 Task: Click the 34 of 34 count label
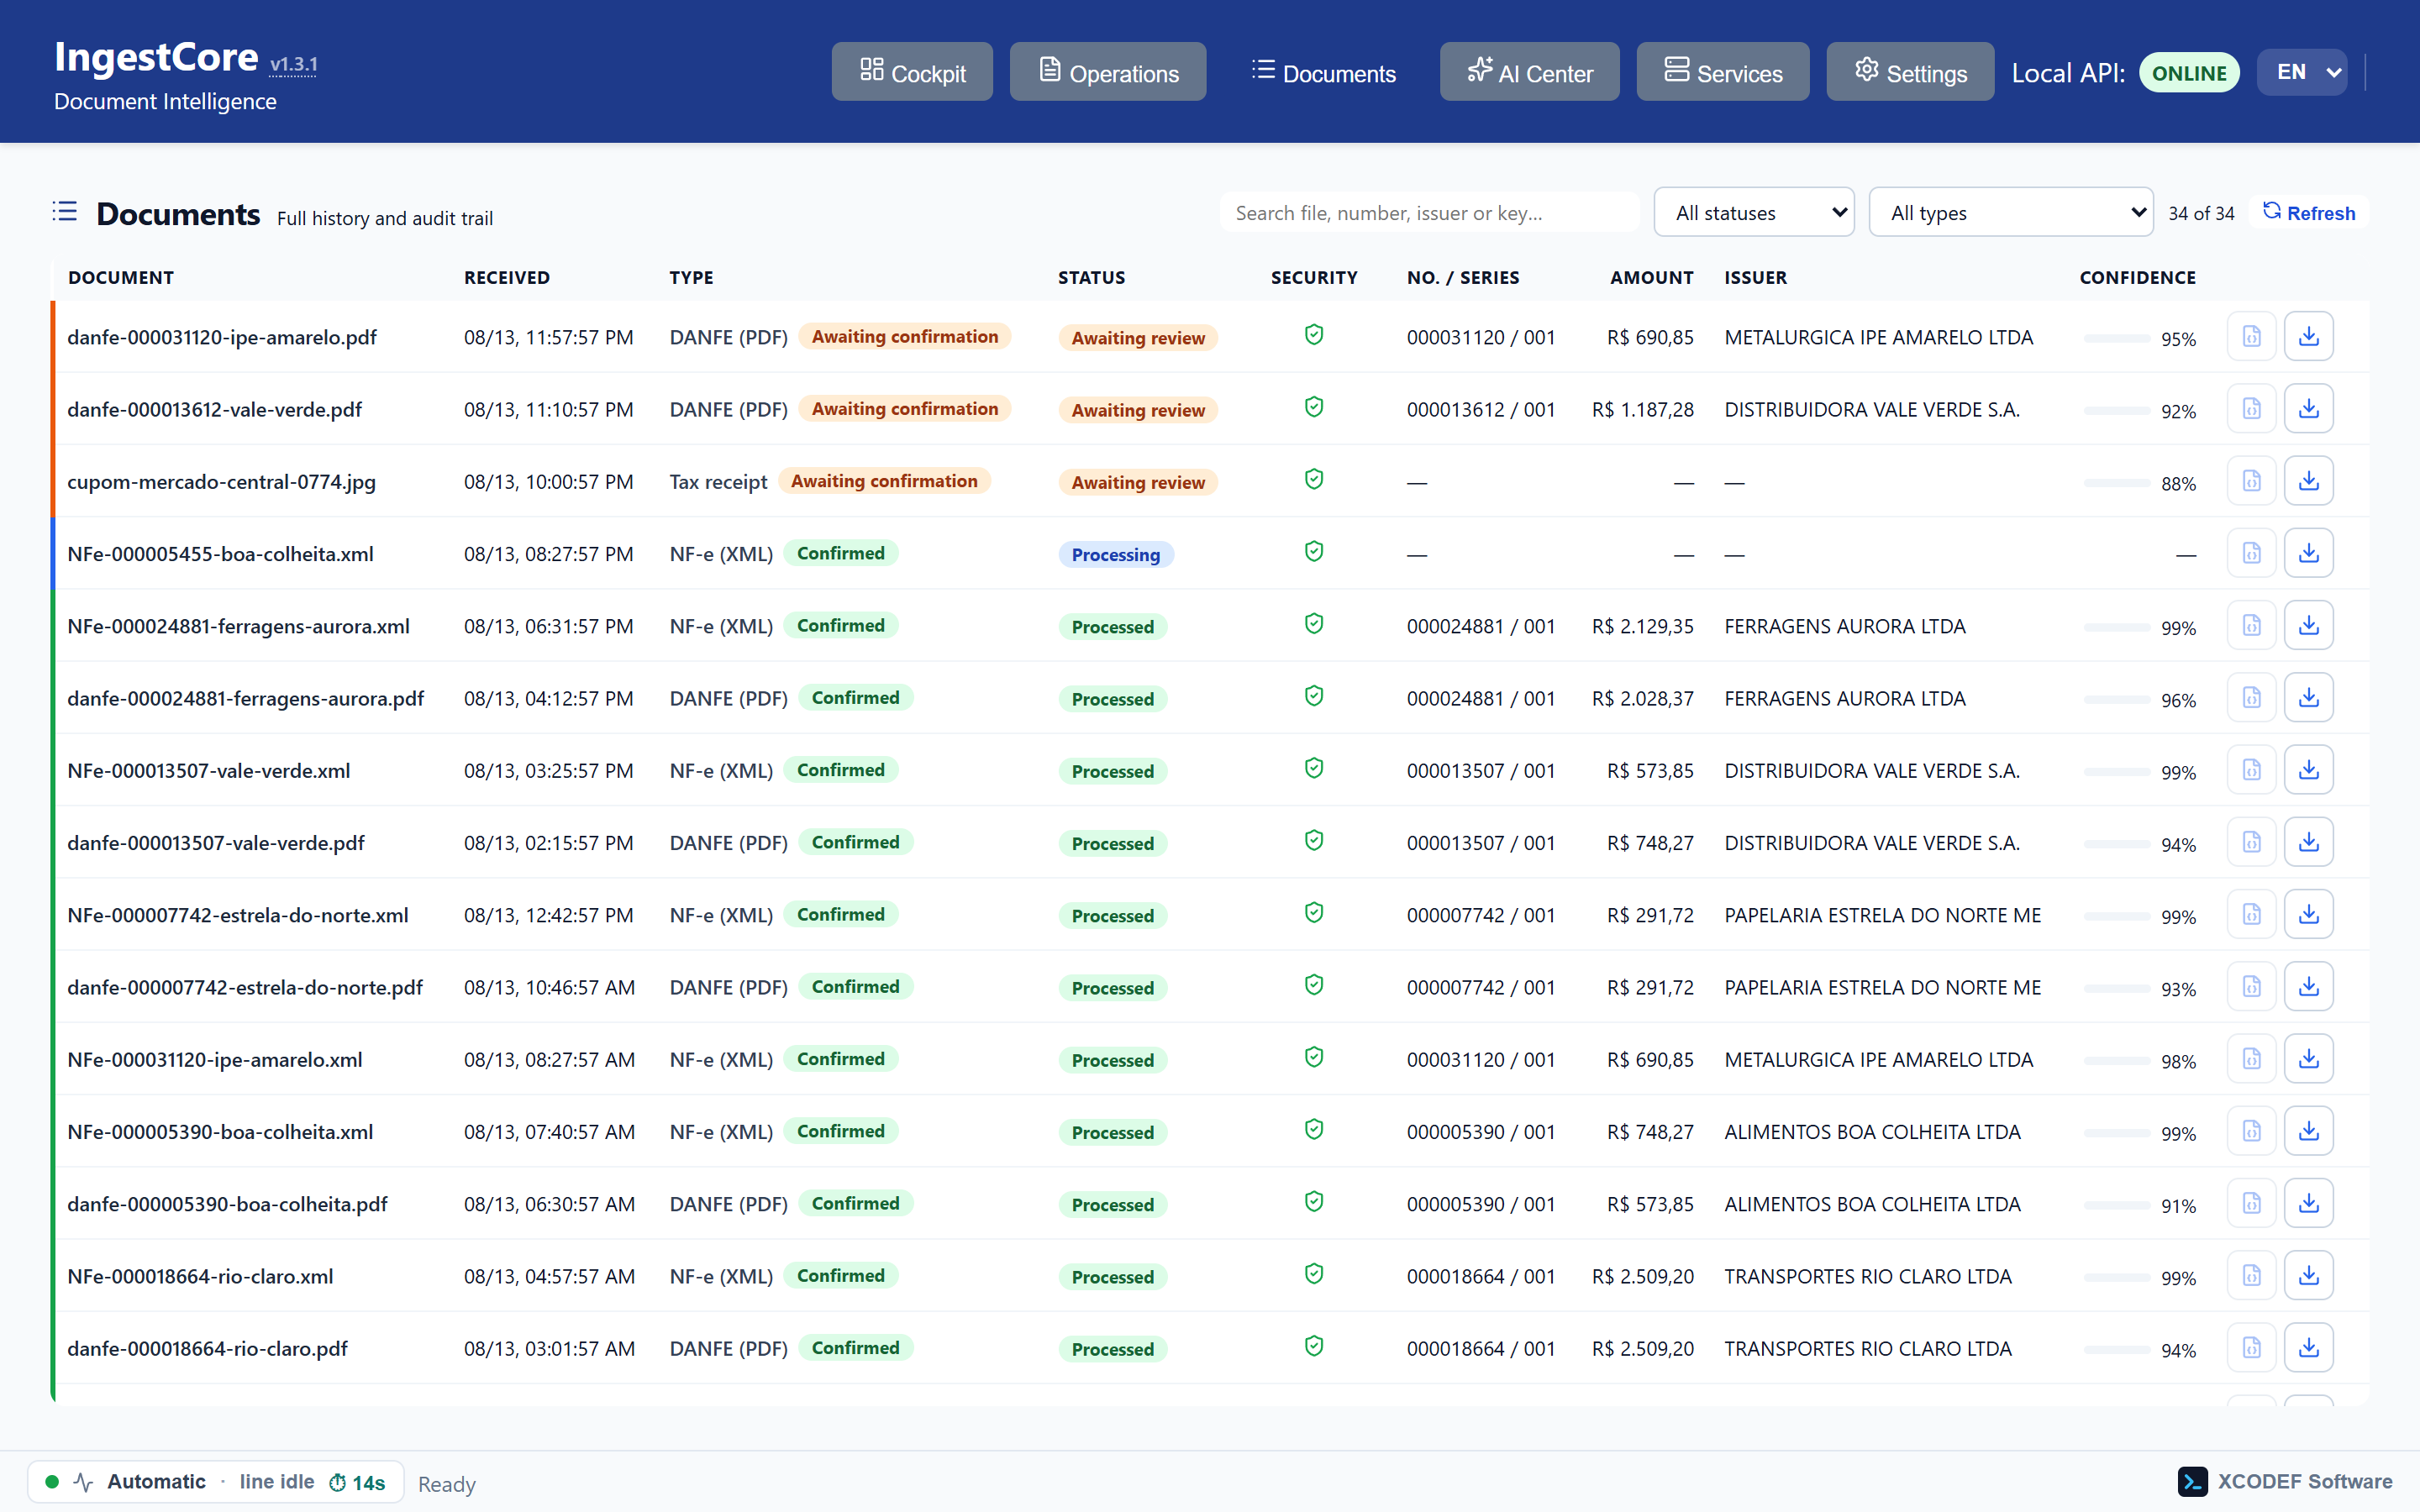(2201, 213)
